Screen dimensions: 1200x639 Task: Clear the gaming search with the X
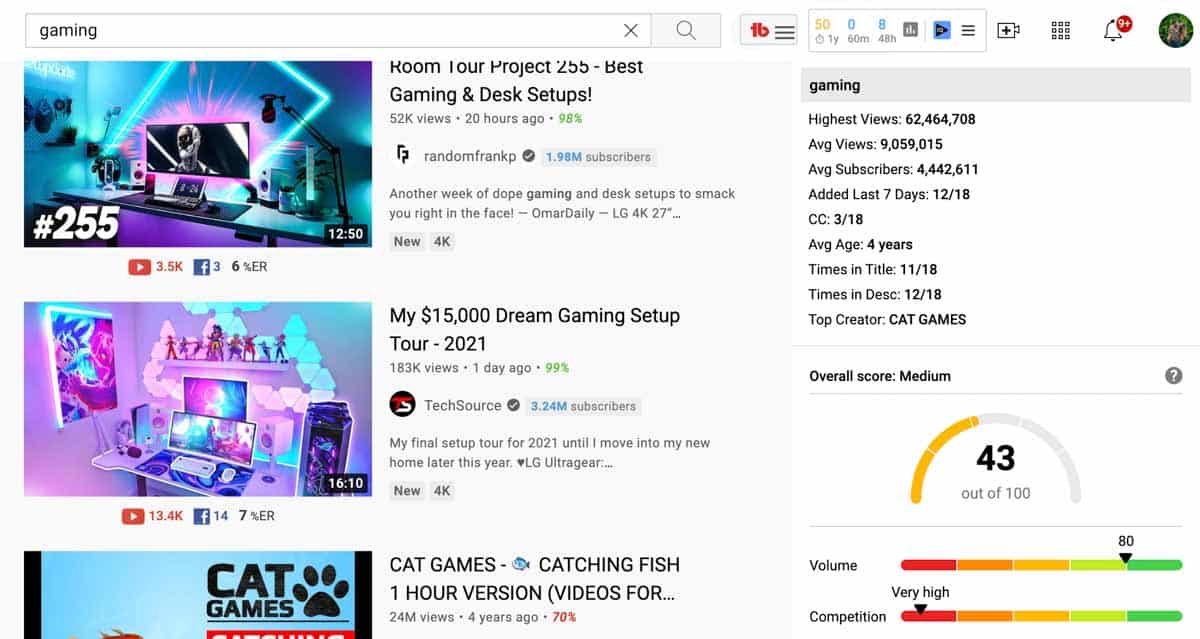click(x=631, y=30)
